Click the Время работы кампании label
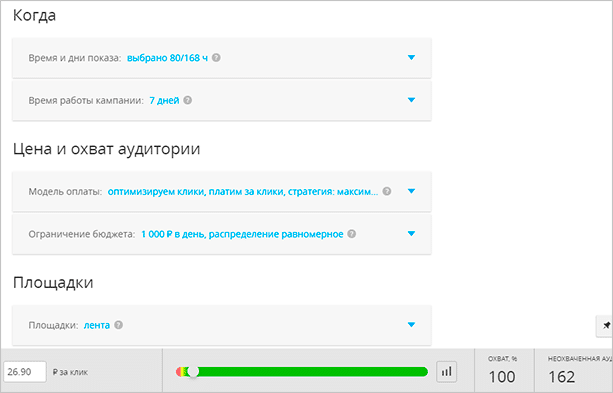This screenshot has height=393, width=613. pos(86,100)
